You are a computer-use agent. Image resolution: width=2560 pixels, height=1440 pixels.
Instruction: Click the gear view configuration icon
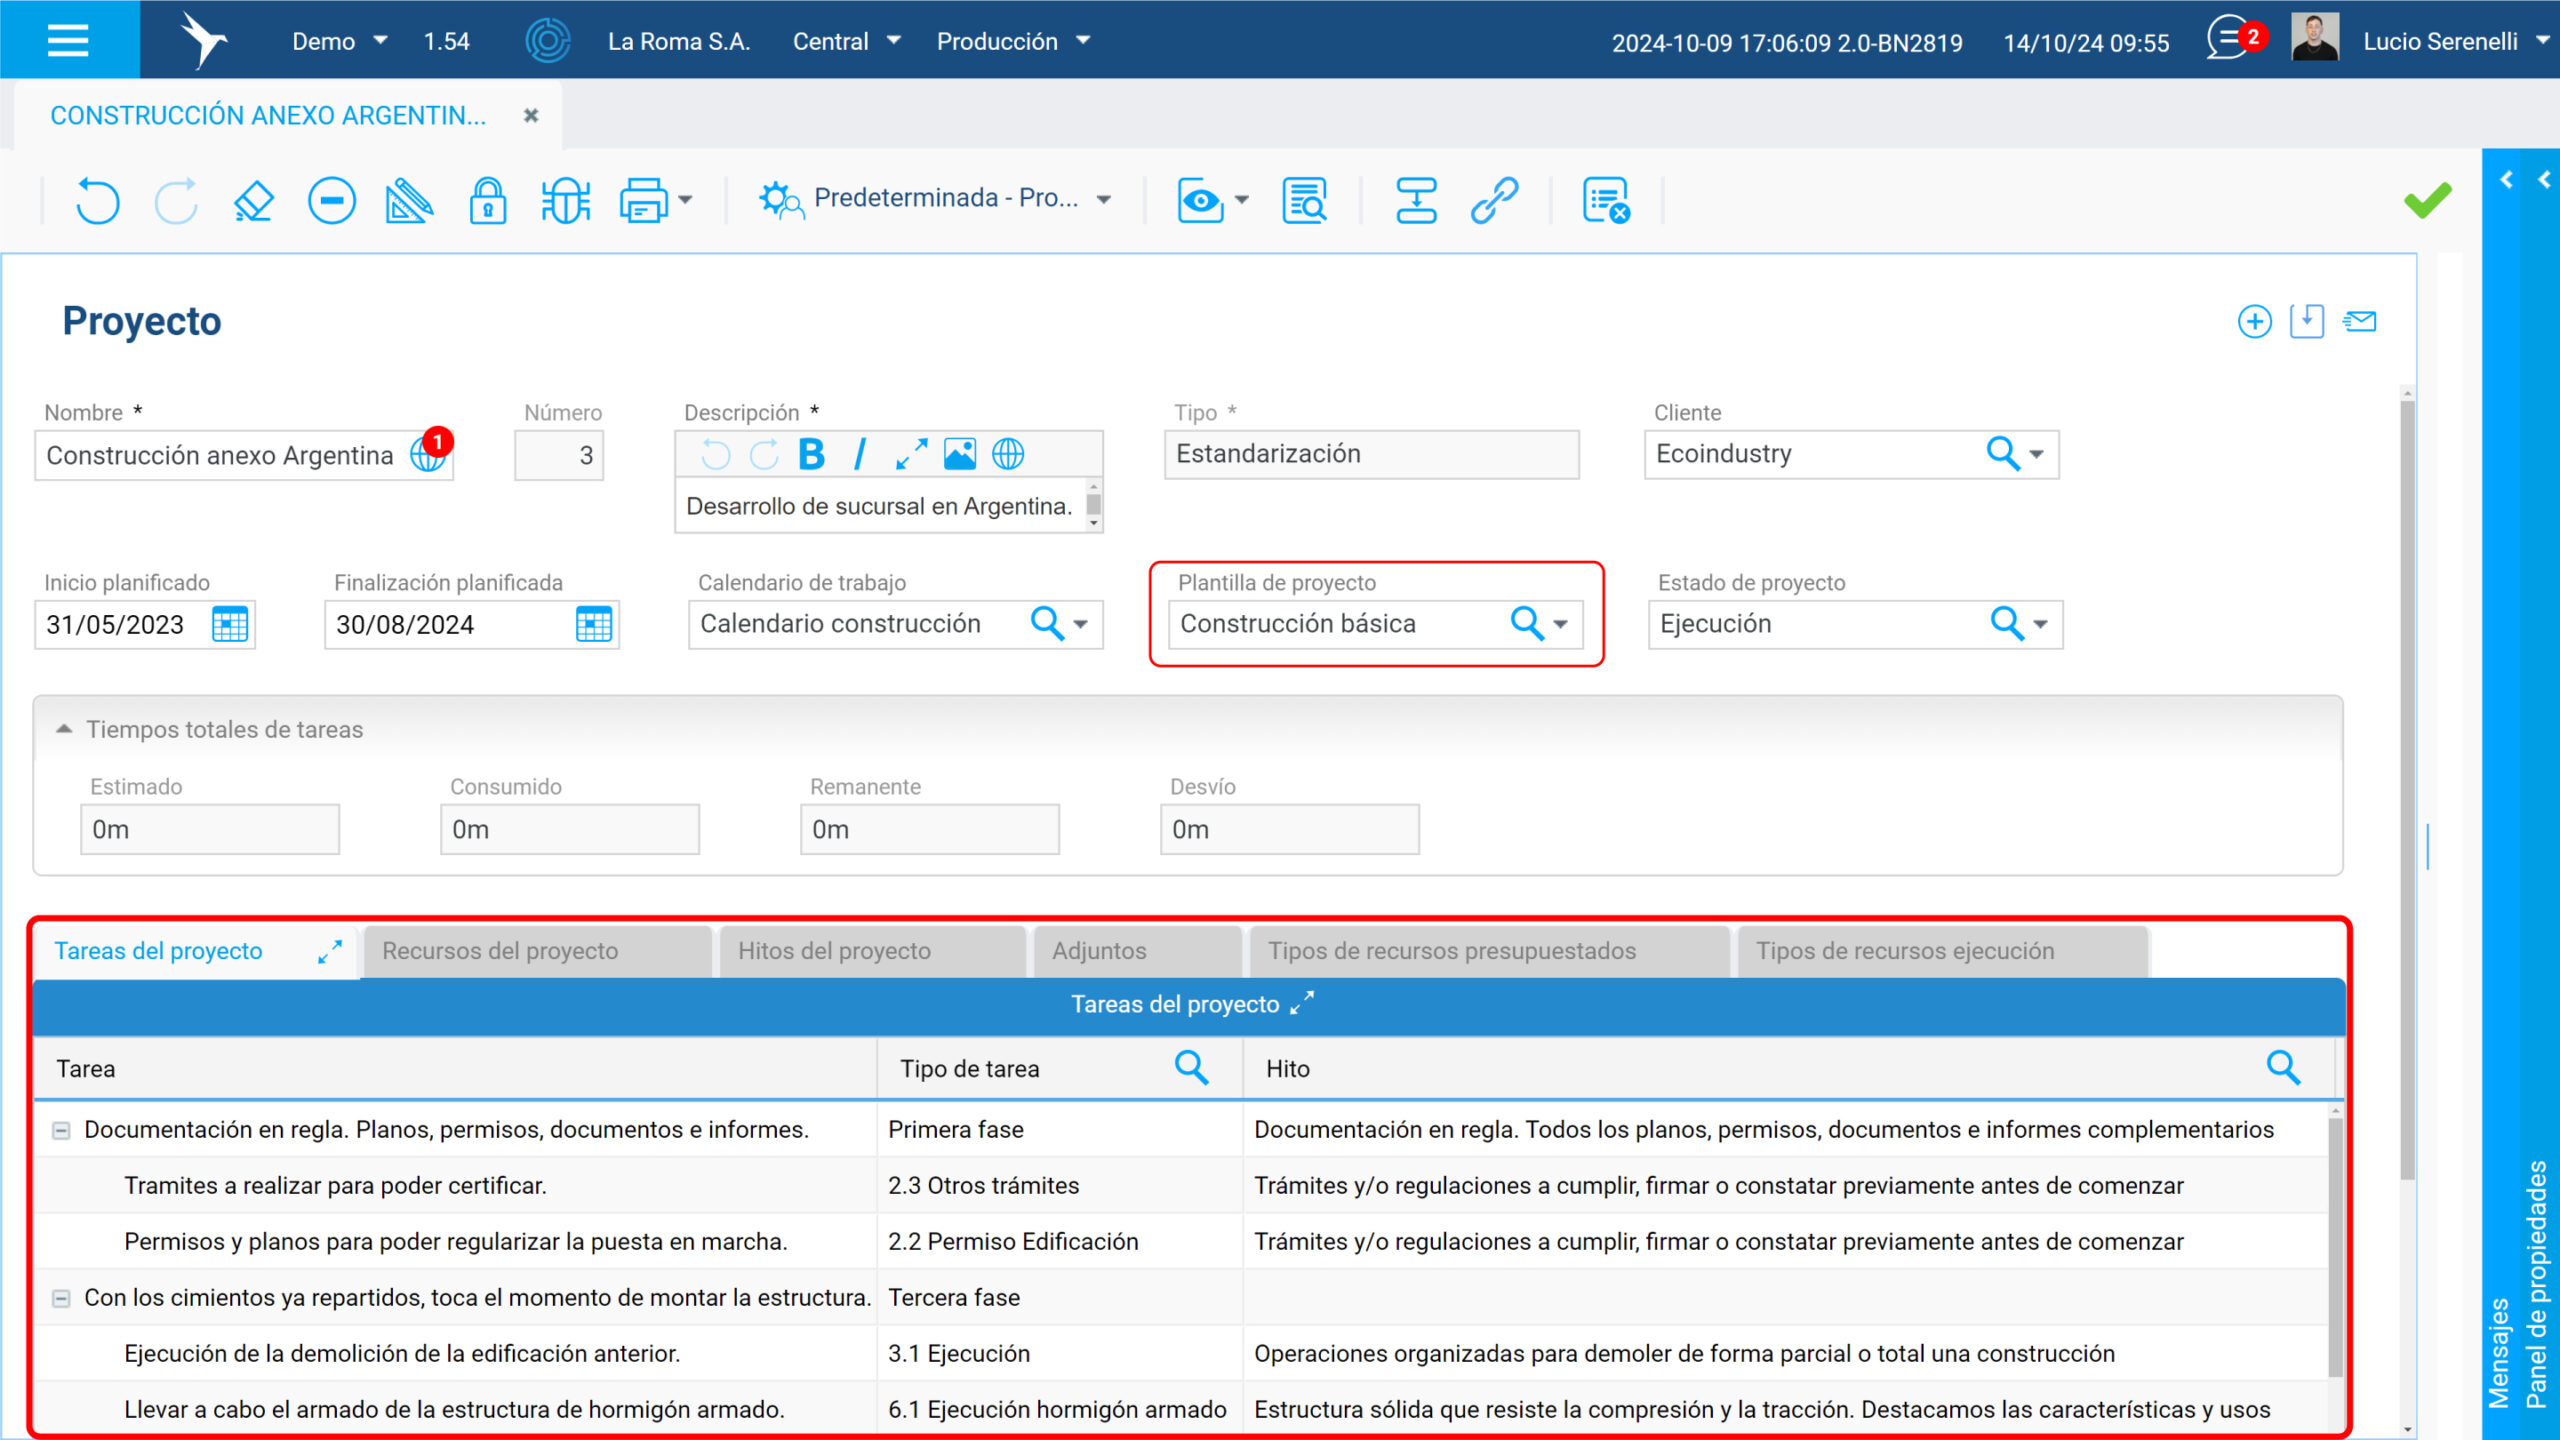(780, 200)
